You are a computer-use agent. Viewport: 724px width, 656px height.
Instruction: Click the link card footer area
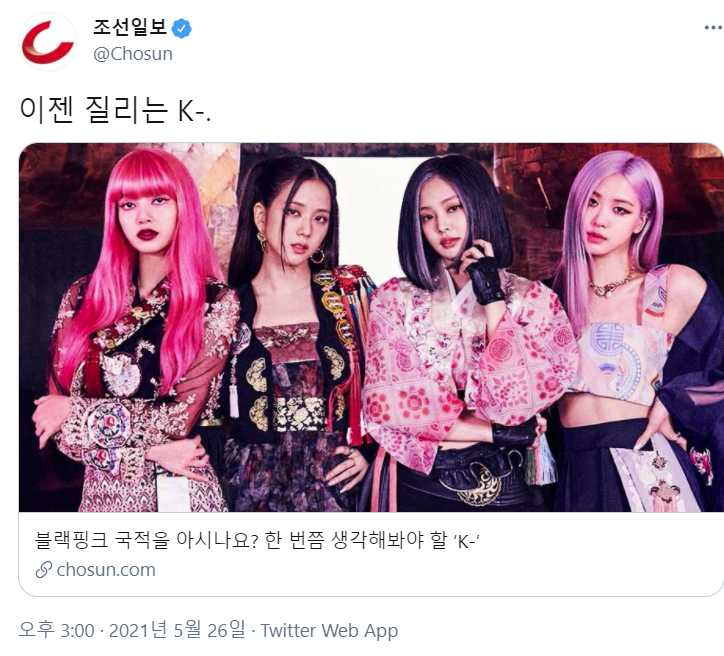[x=371, y=554]
